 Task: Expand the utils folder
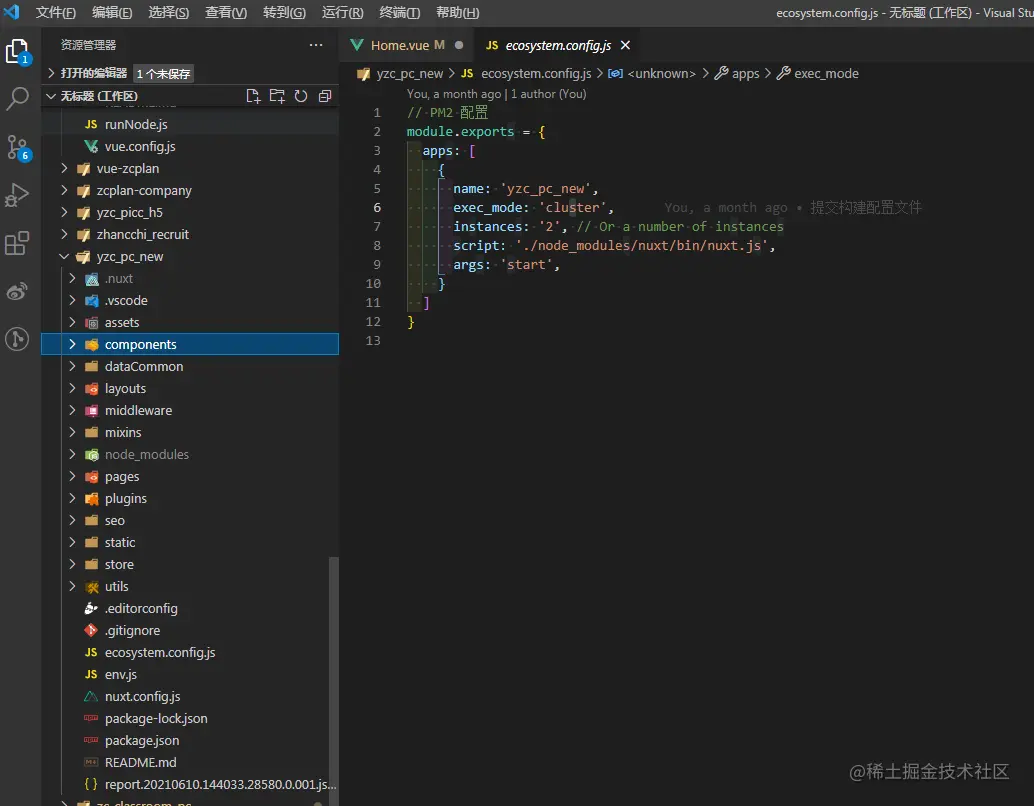point(117,586)
